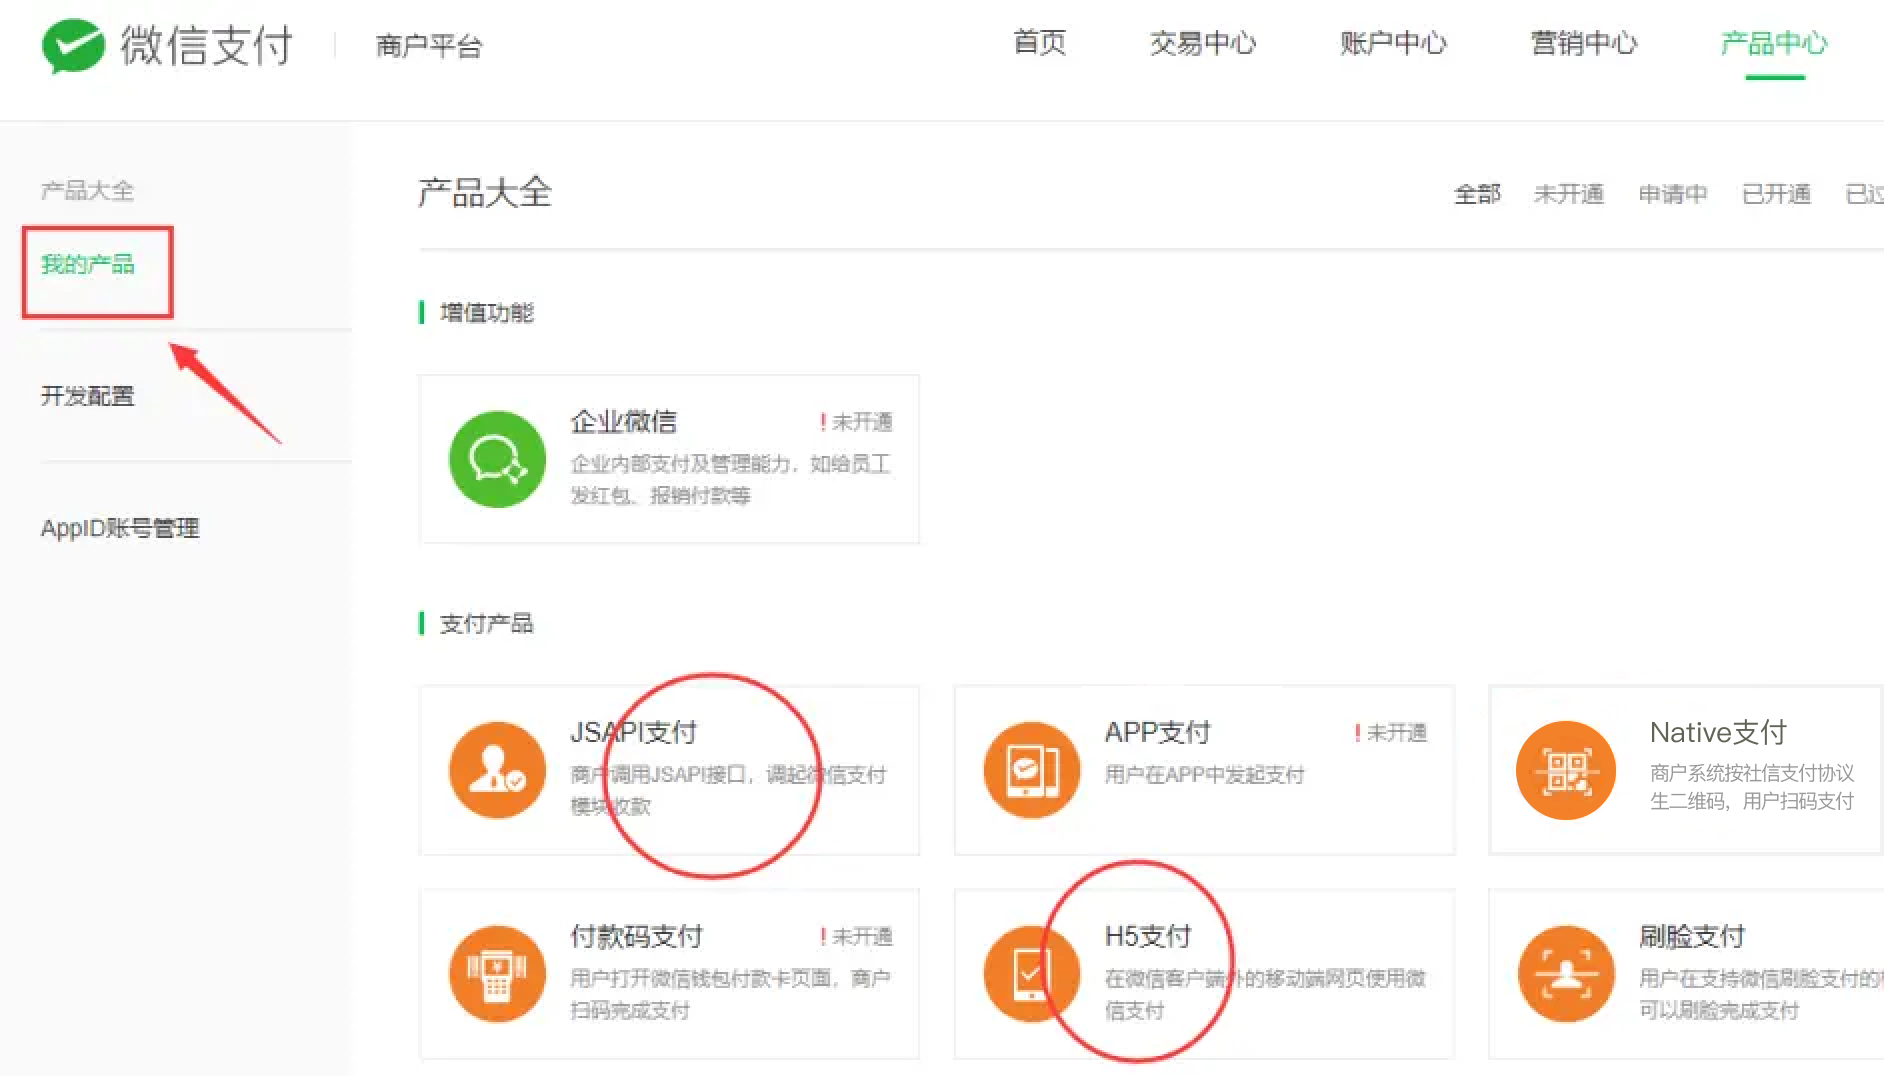This screenshot has height=1076, width=1884.
Task: Open the 付款码支付 product title
Action: tap(636, 936)
